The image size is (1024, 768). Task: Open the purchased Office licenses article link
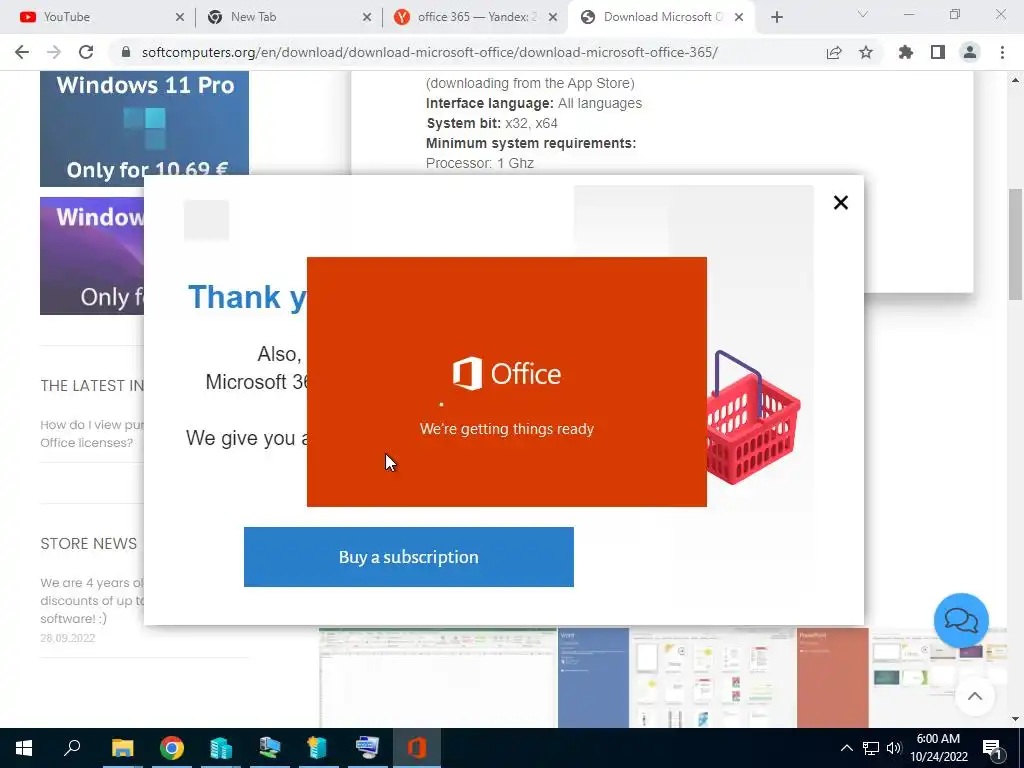tap(92, 434)
